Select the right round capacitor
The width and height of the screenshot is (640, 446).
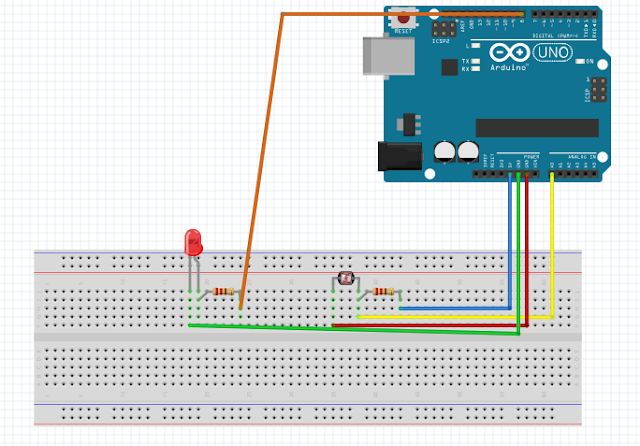[x=468, y=151]
